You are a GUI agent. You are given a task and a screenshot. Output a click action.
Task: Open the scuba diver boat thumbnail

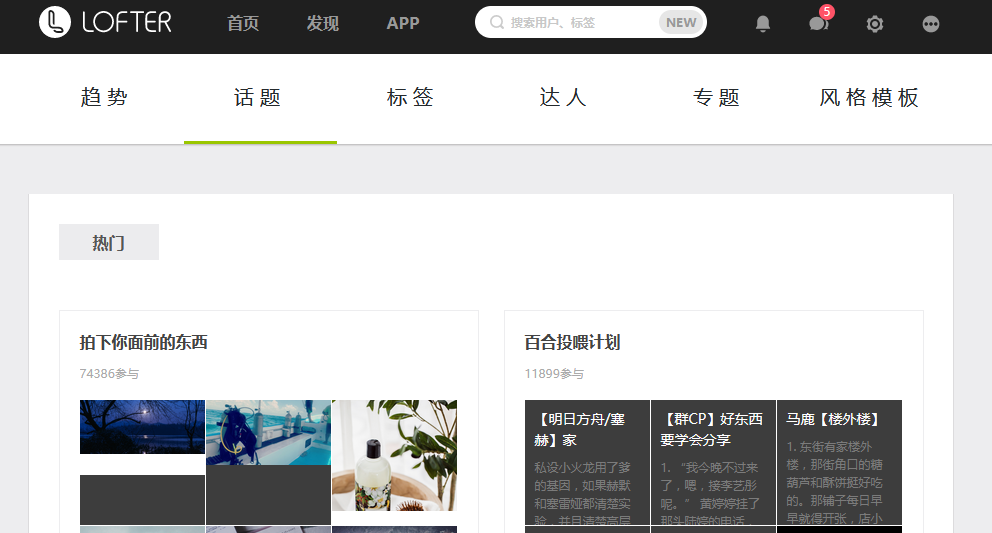click(268, 432)
